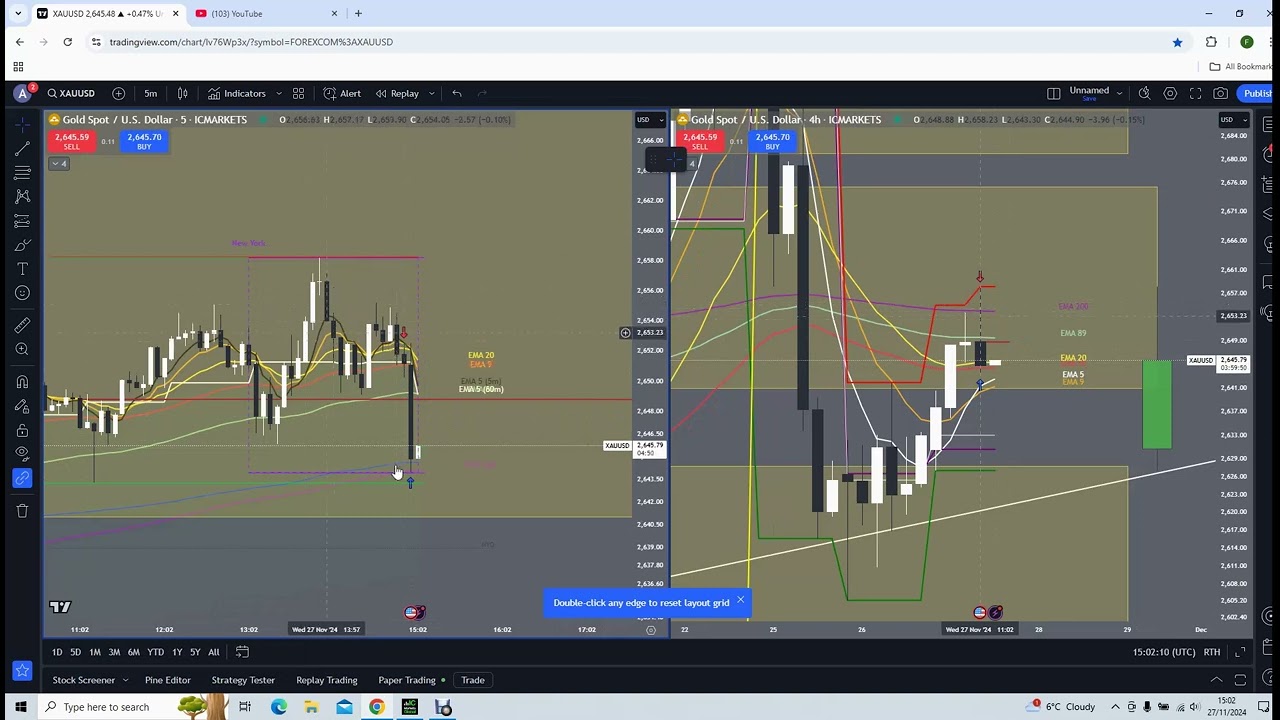This screenshot has height=720, width=1280.
Task: Select the Text annotation tool
Action: (x=22, y=269)
